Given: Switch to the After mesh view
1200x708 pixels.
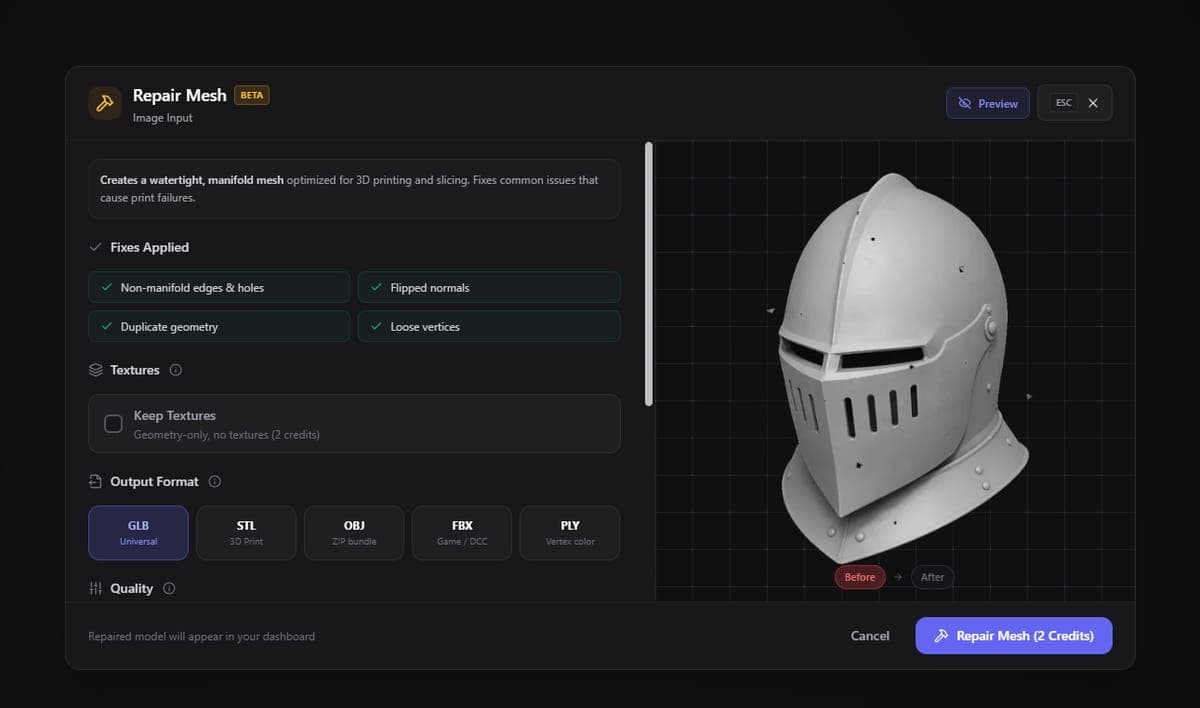Looking at the screenshot, I should pyautogui.click(x=932, y=577).
